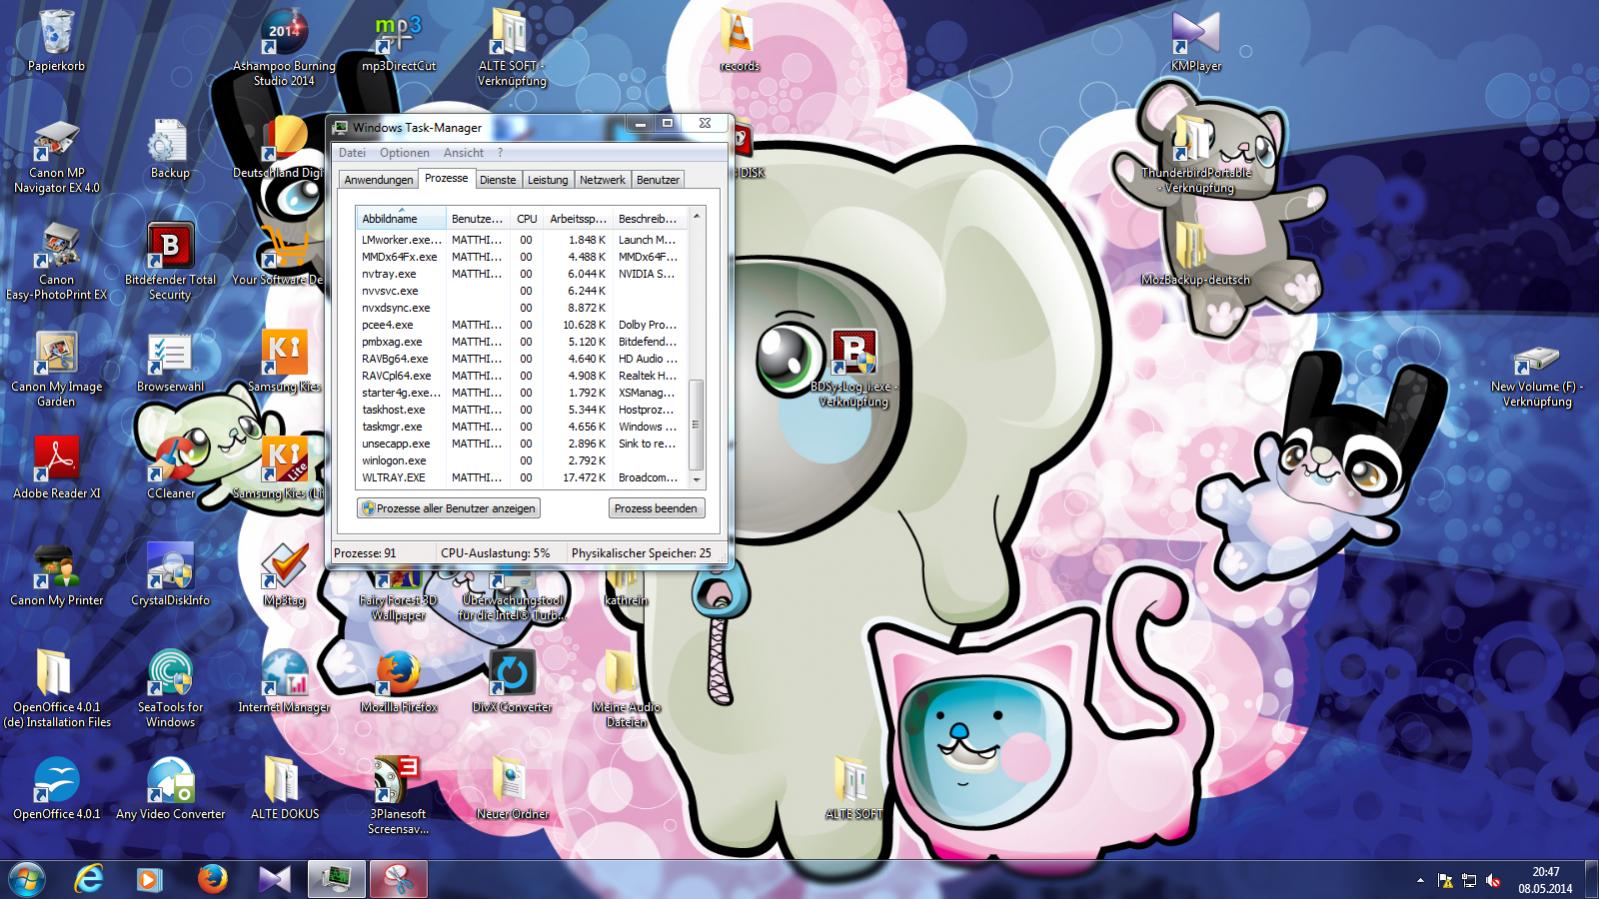The height and width of the screenshot is (899, 1599).
Task: Open 3Planesoft Screensaver shortcut
Action: (398, 795)
